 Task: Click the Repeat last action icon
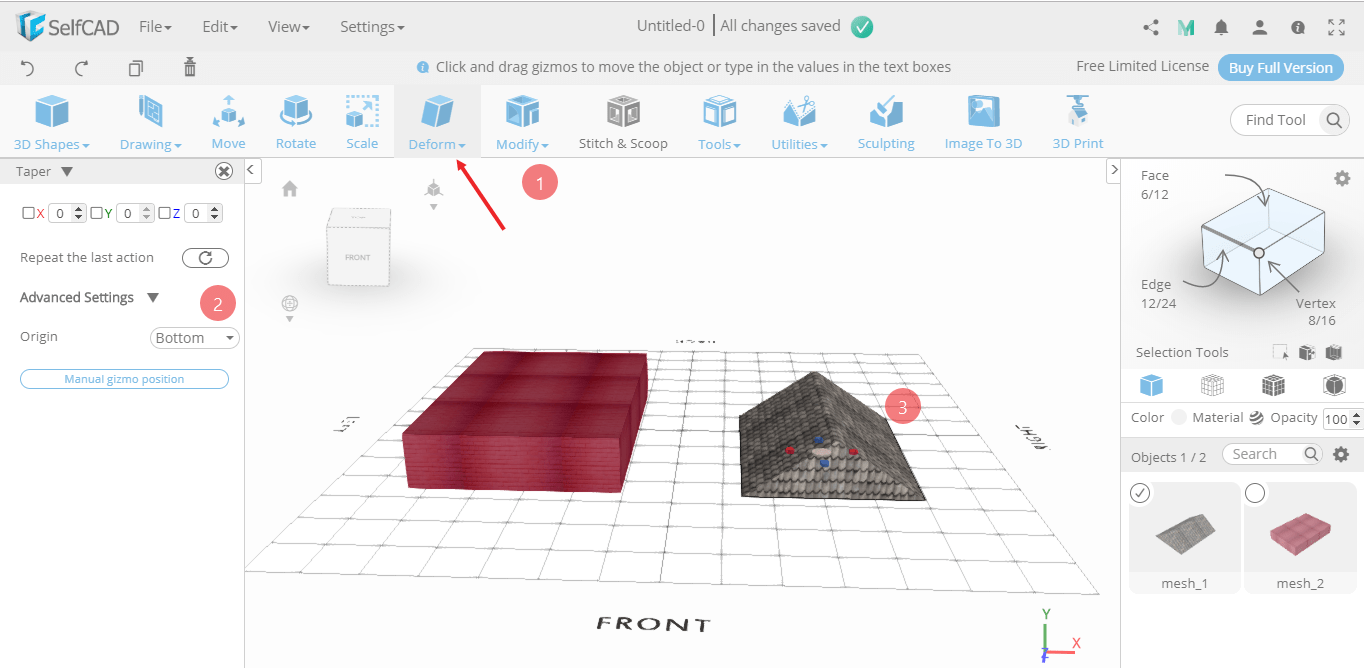pyautogui.click(x=205, y=257)
